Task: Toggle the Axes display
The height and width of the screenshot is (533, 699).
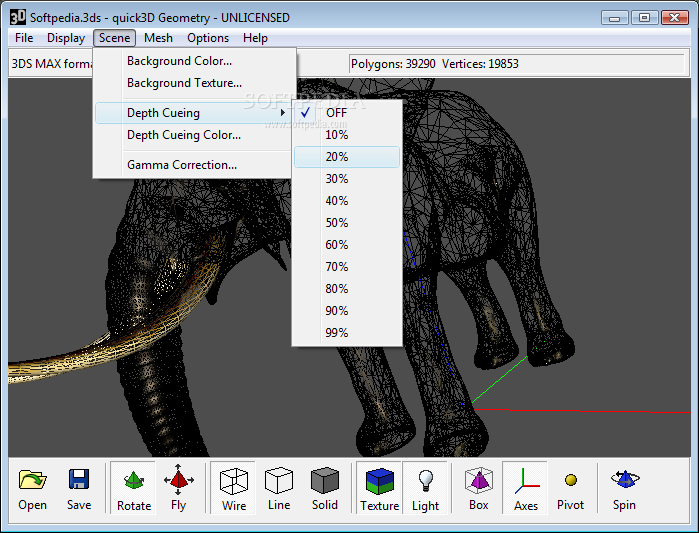Action: (x=526, y=488)
